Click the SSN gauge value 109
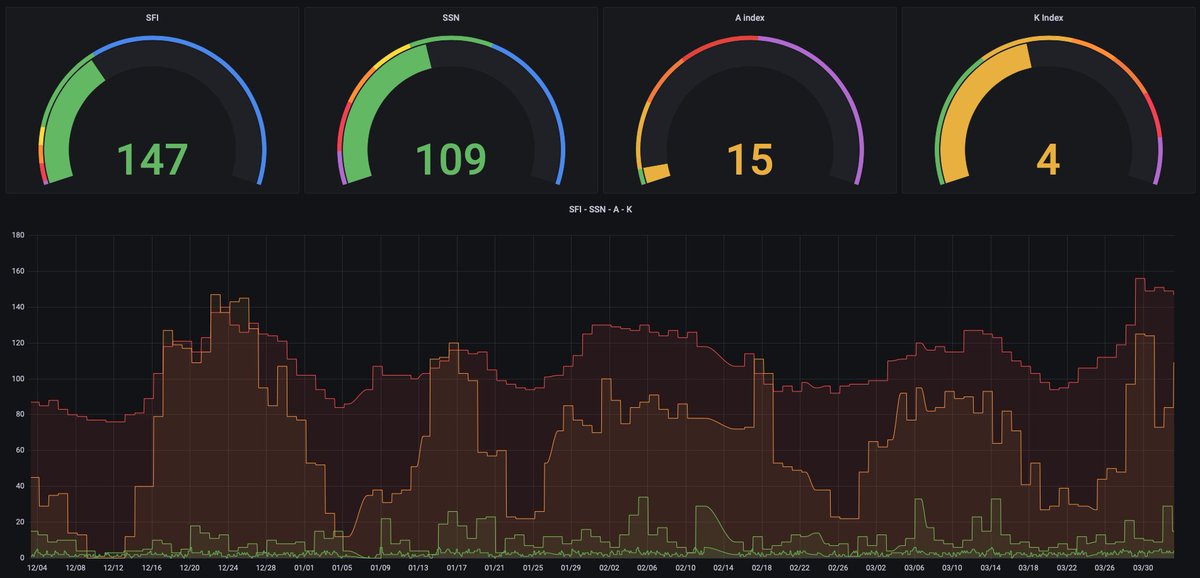Image resolution: width=1200 pixels, height=578 pixels. pos(451,159)
